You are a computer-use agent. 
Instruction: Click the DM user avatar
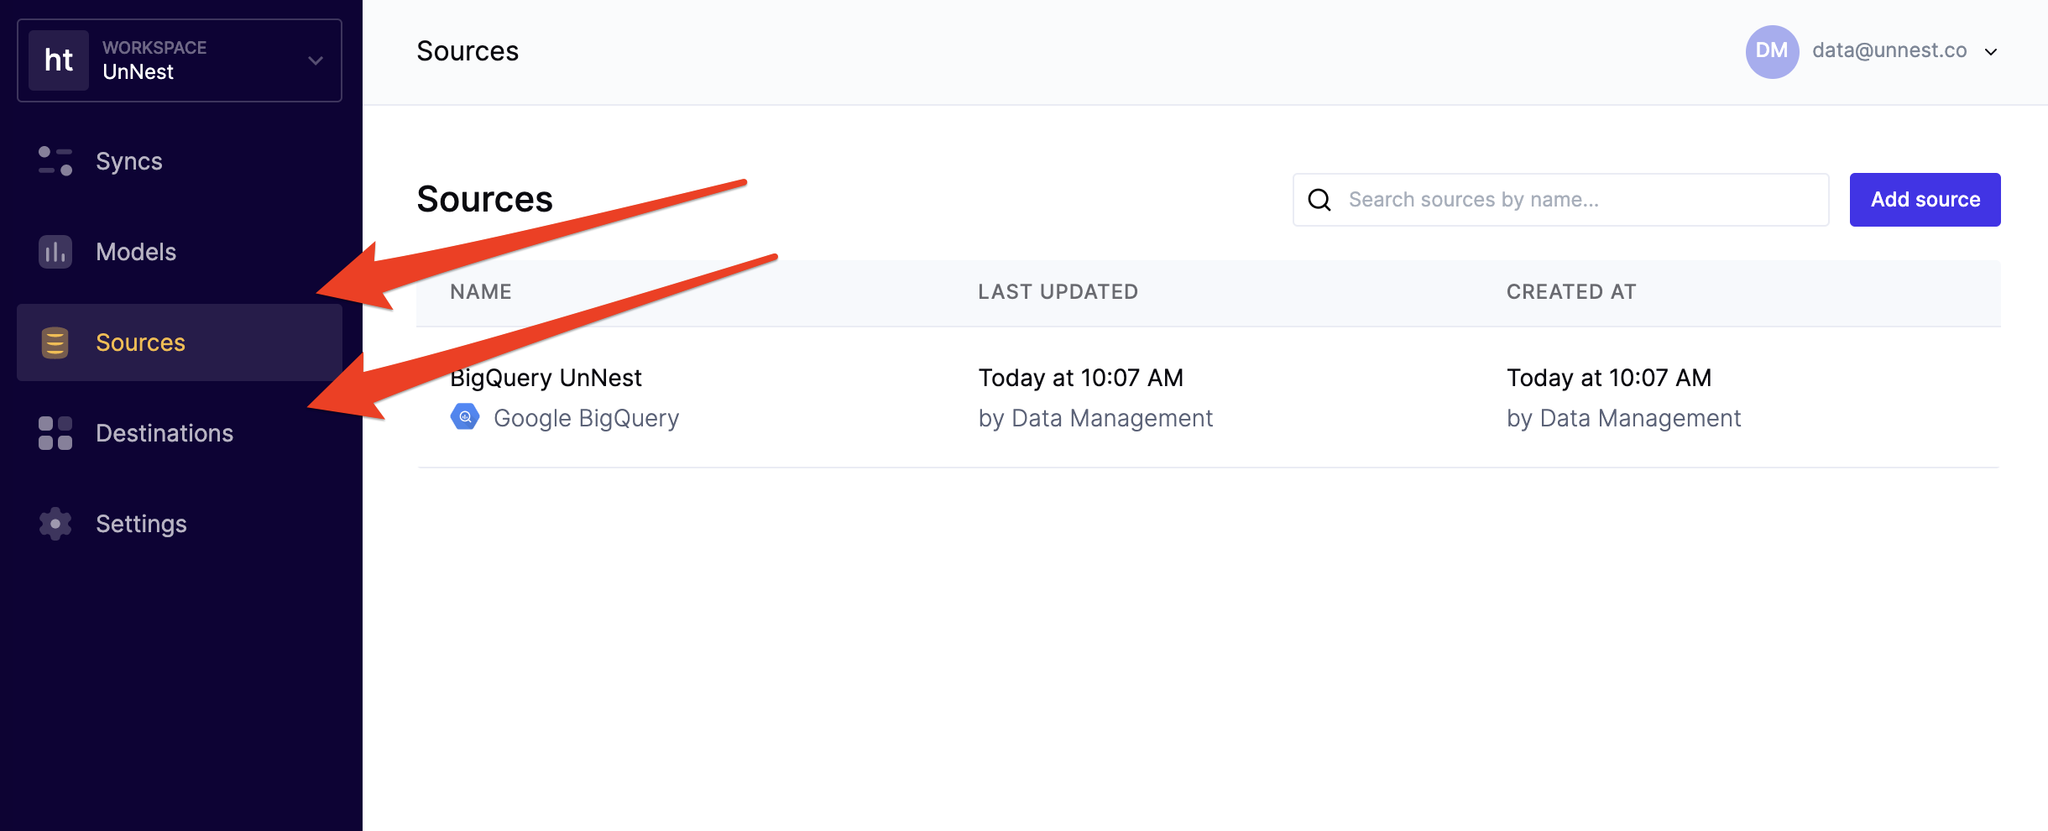point(1772,51)
